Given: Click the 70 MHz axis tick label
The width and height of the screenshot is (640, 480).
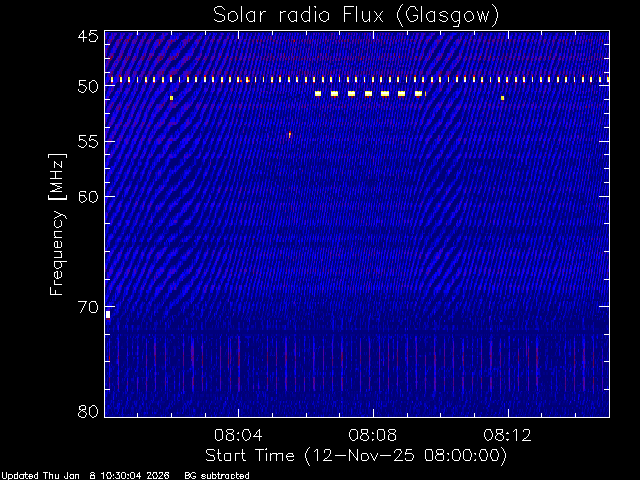Looking at the screenshot, I should point(88,307).
